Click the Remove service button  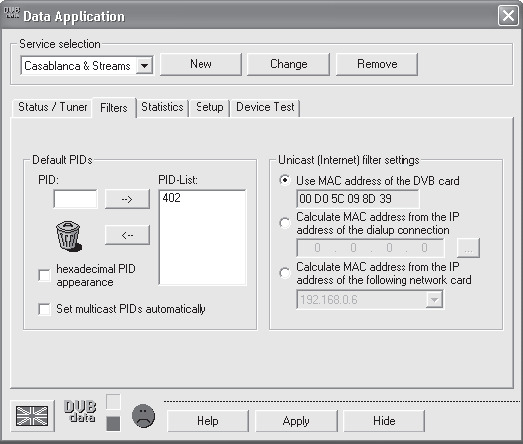pyautogui.click(x=377, y=64)
